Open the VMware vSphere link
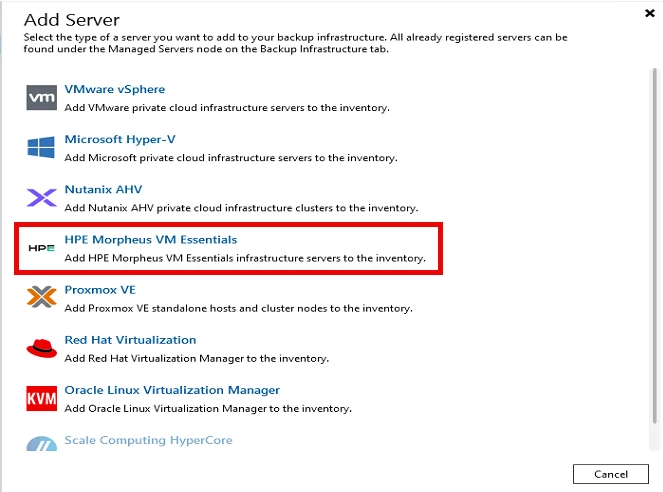Screen dimensions: 663x492 coord(115,89)
